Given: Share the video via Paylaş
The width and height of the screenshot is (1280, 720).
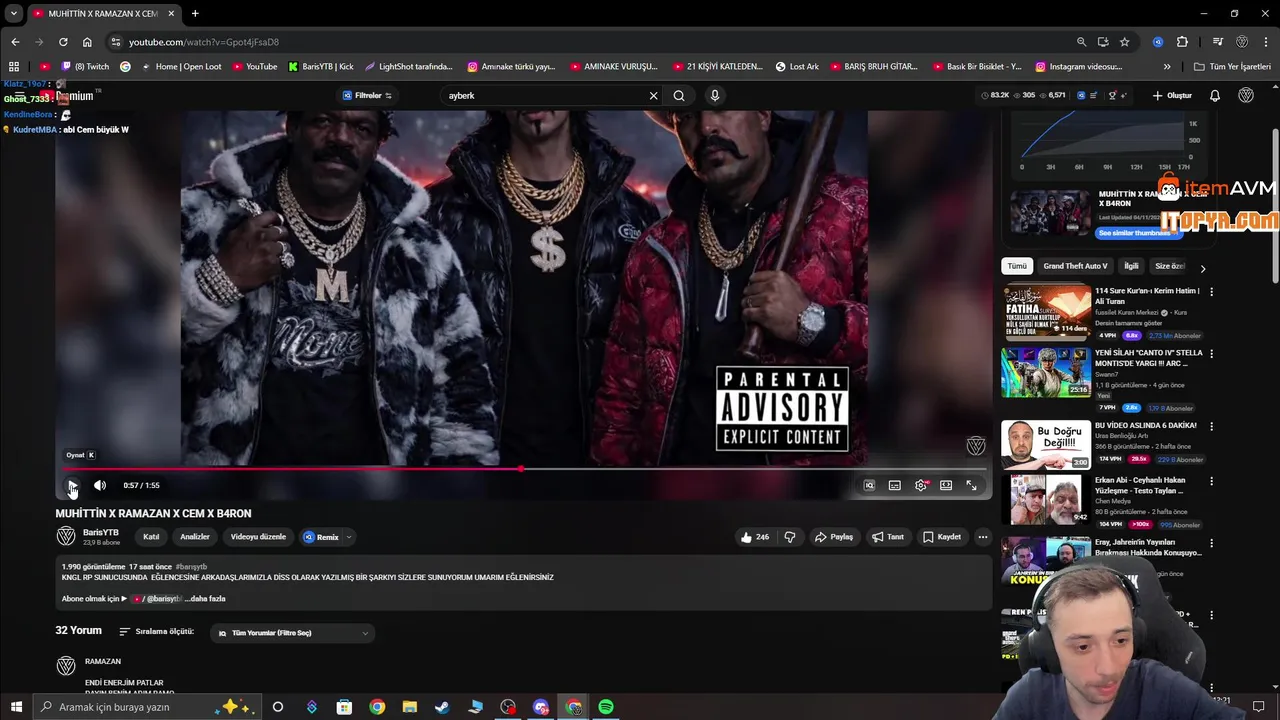Looking at the screenshot, I should (x=834, y=537).
